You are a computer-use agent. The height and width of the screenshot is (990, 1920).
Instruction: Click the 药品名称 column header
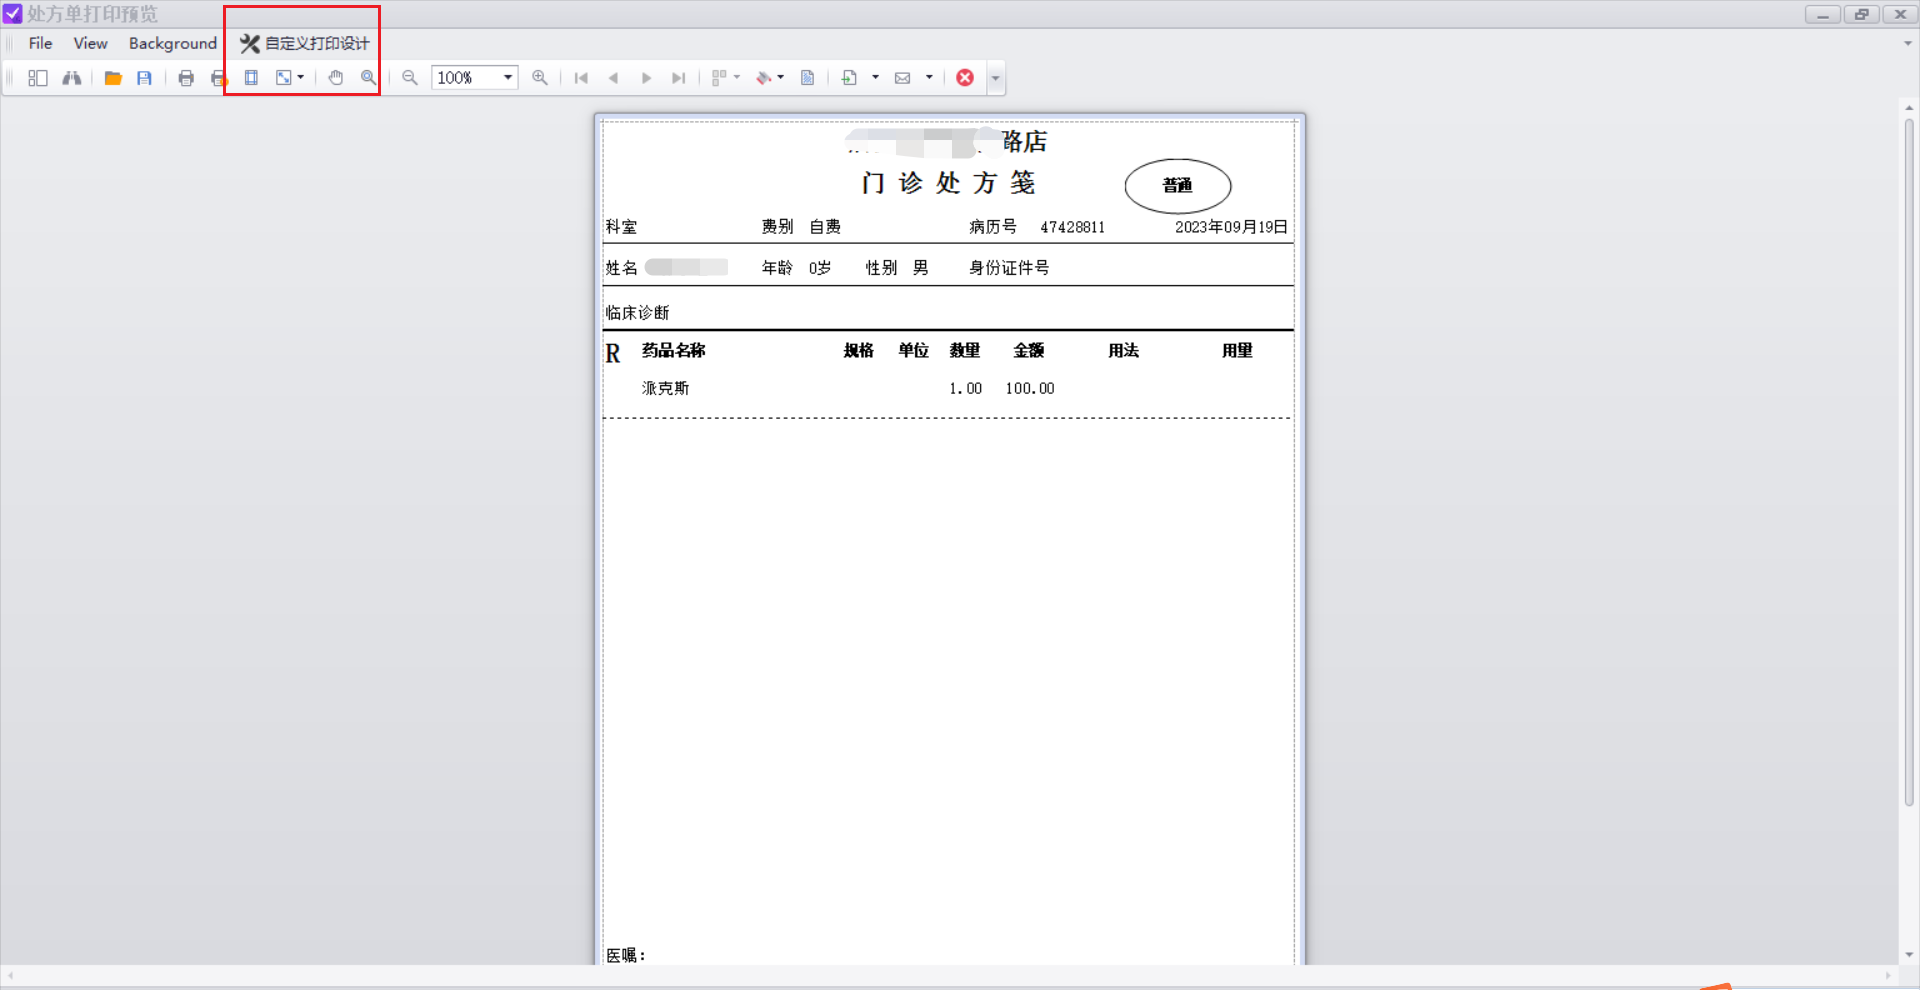pyautogui.click(x=673, y=350)
